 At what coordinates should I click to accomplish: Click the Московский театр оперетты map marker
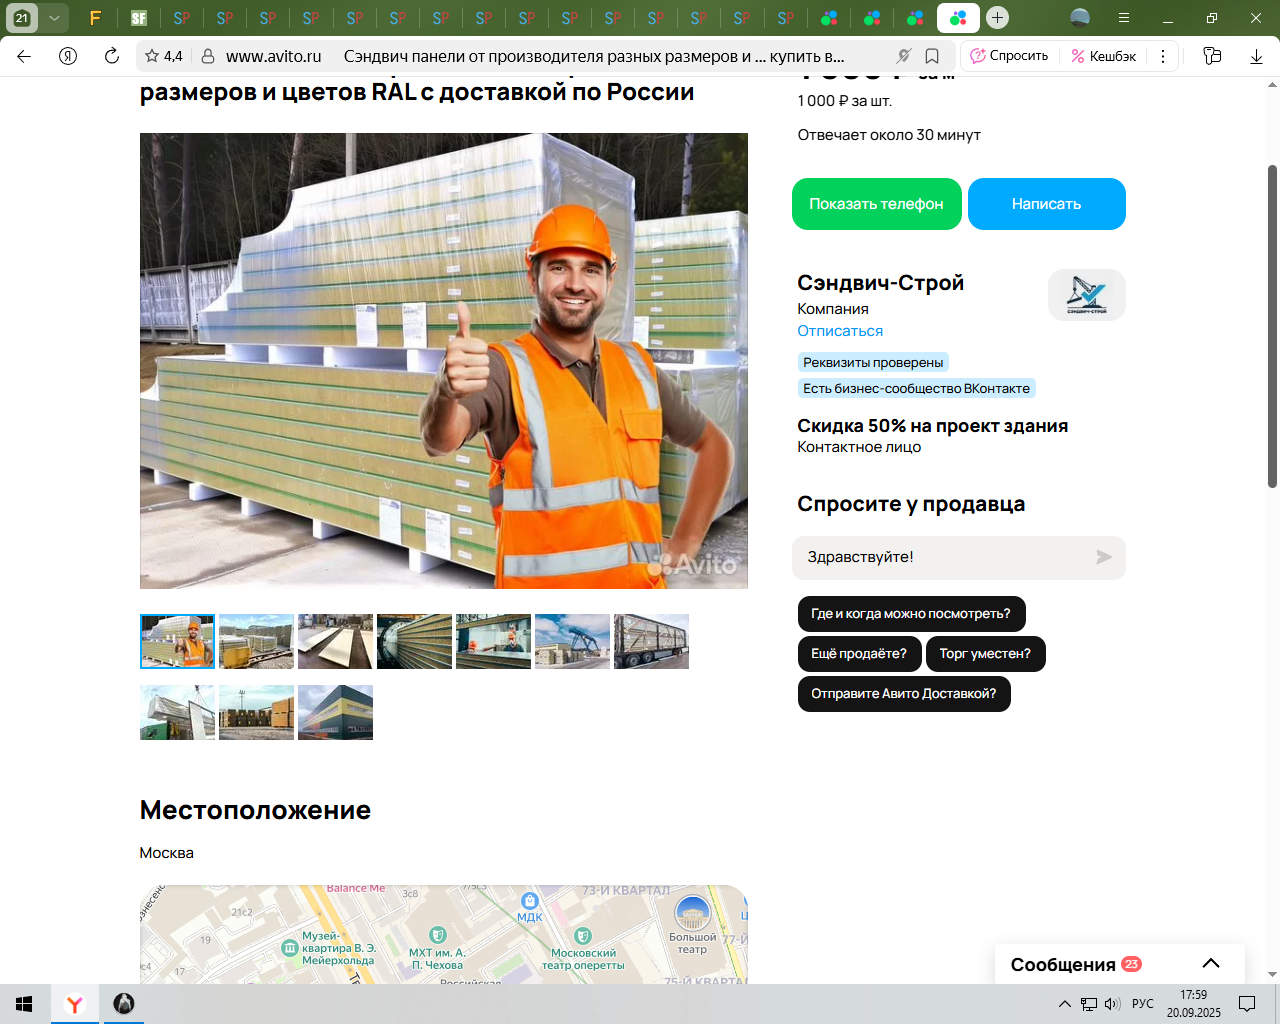click(583, 937)
